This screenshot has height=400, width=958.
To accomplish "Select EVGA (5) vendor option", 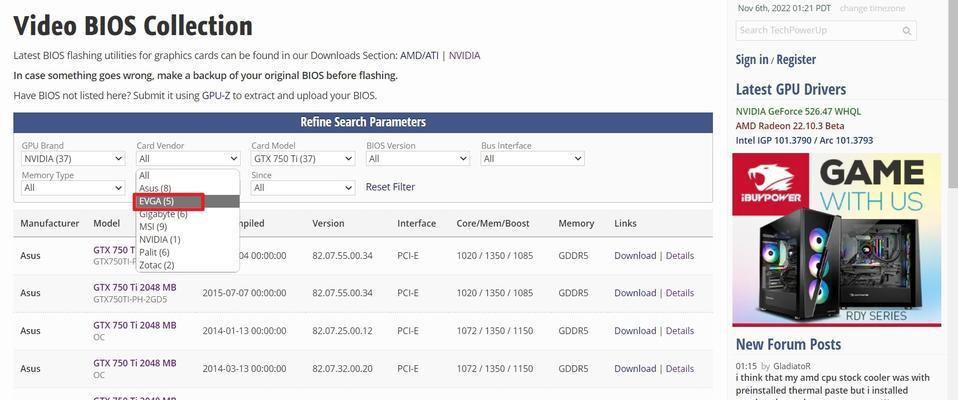I will (188, 201).
